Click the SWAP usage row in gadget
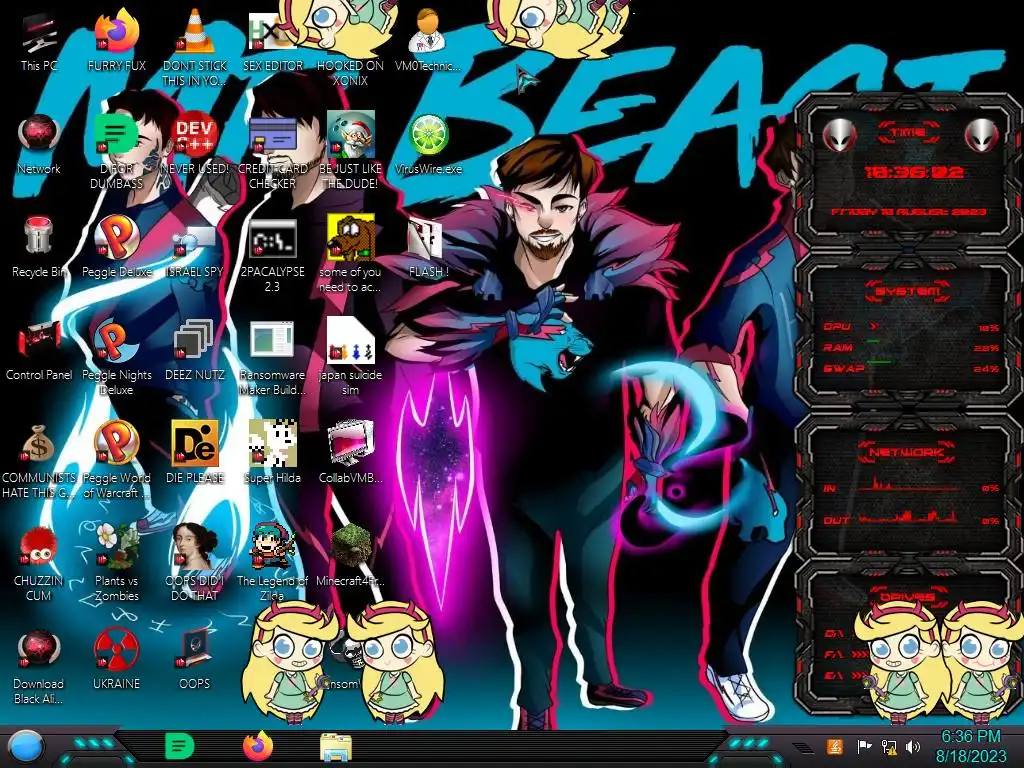 click(911, 368)
